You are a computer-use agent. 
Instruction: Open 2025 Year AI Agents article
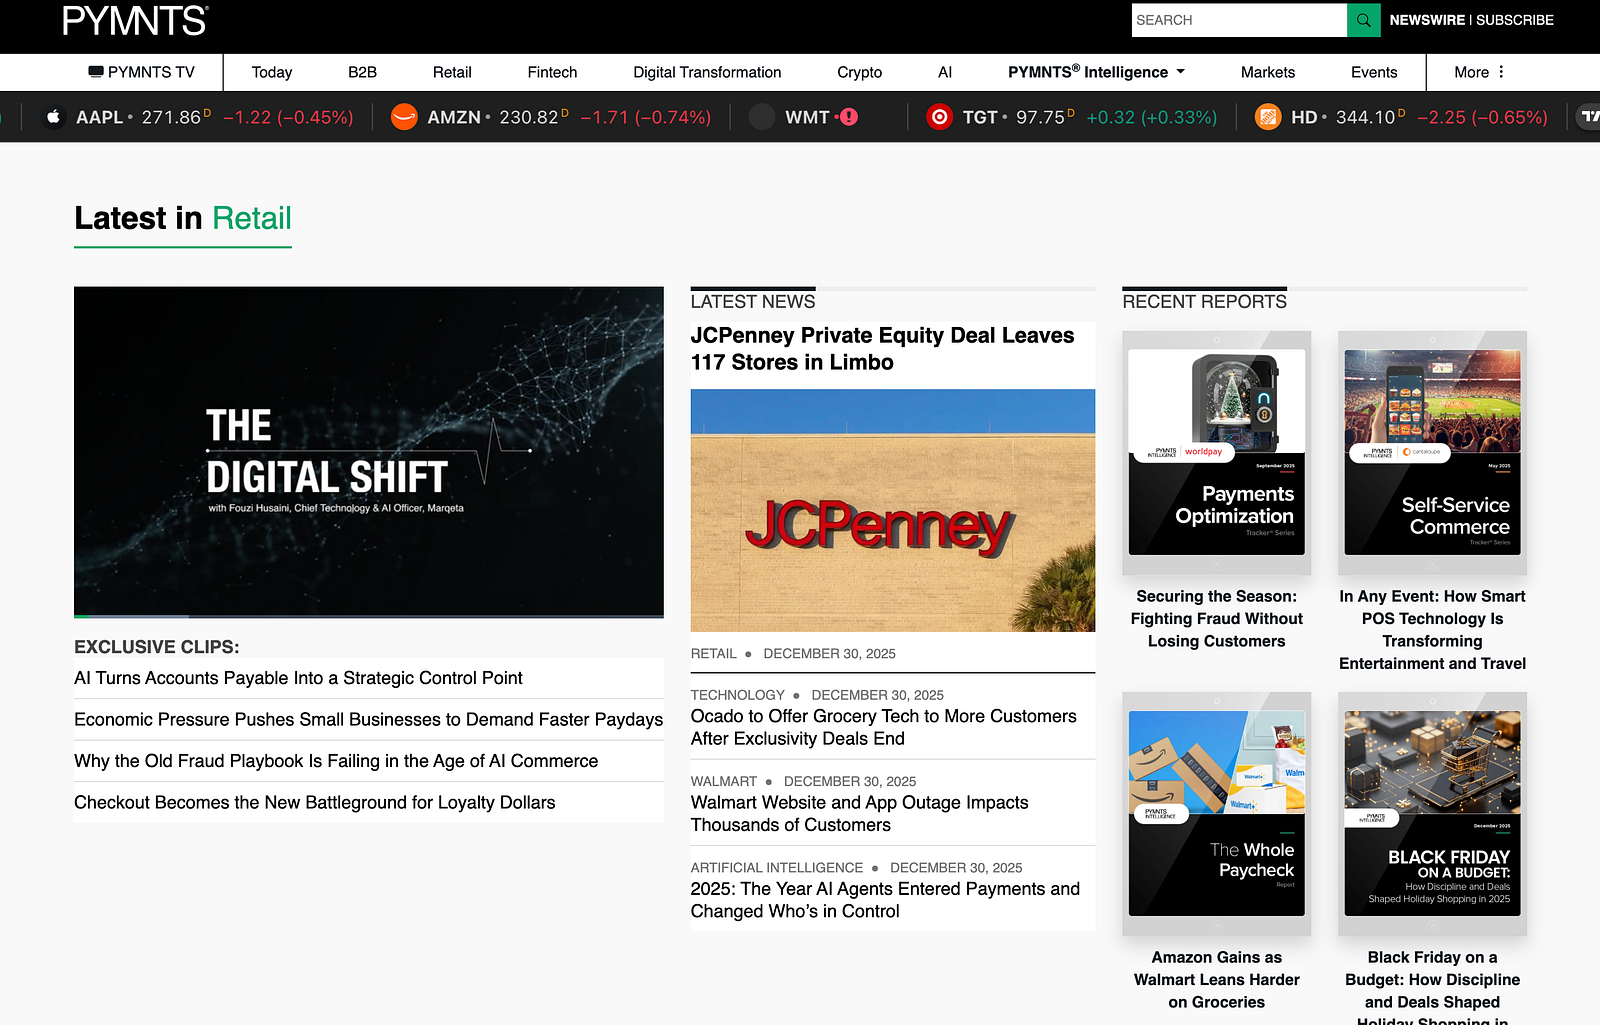pyautogui.click(x=886, y=900)
